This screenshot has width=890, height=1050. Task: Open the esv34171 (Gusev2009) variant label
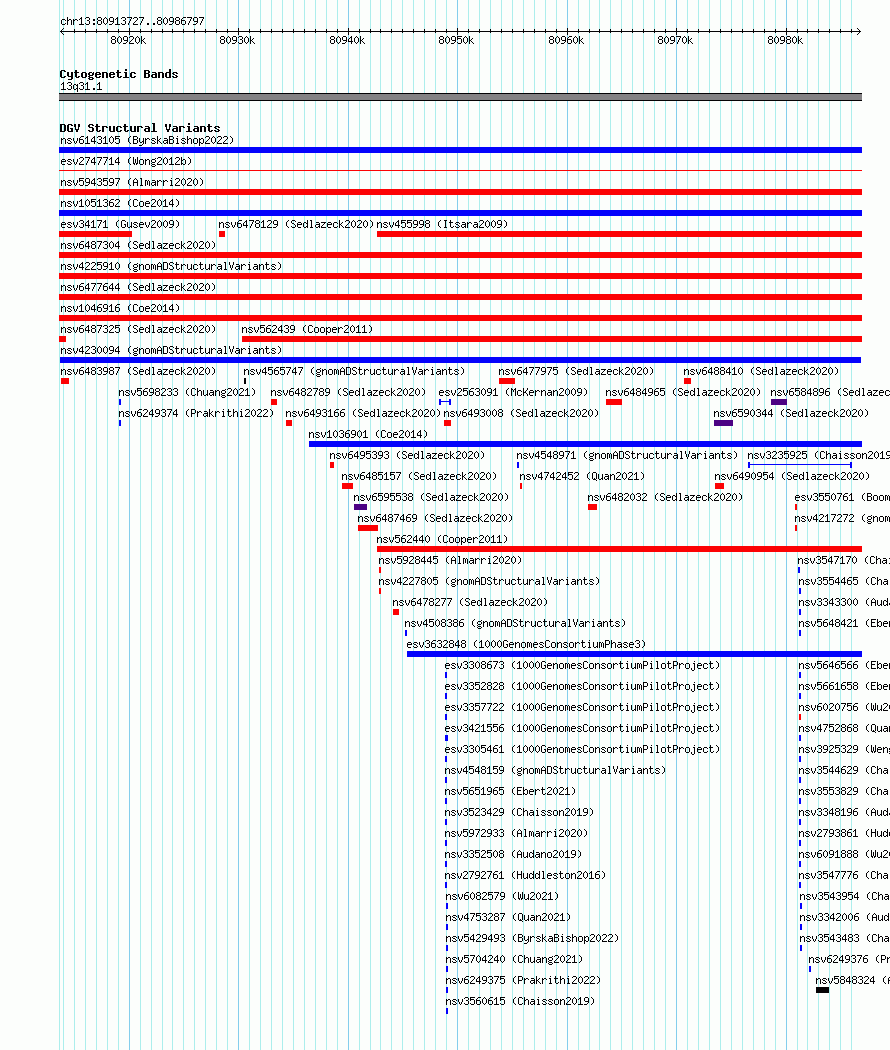(120, 224)
